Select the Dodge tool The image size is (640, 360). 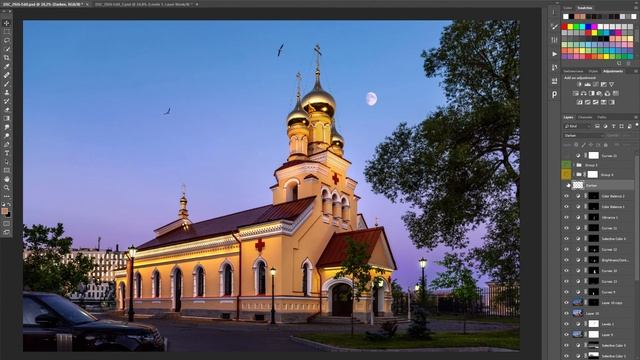[7, 136]
